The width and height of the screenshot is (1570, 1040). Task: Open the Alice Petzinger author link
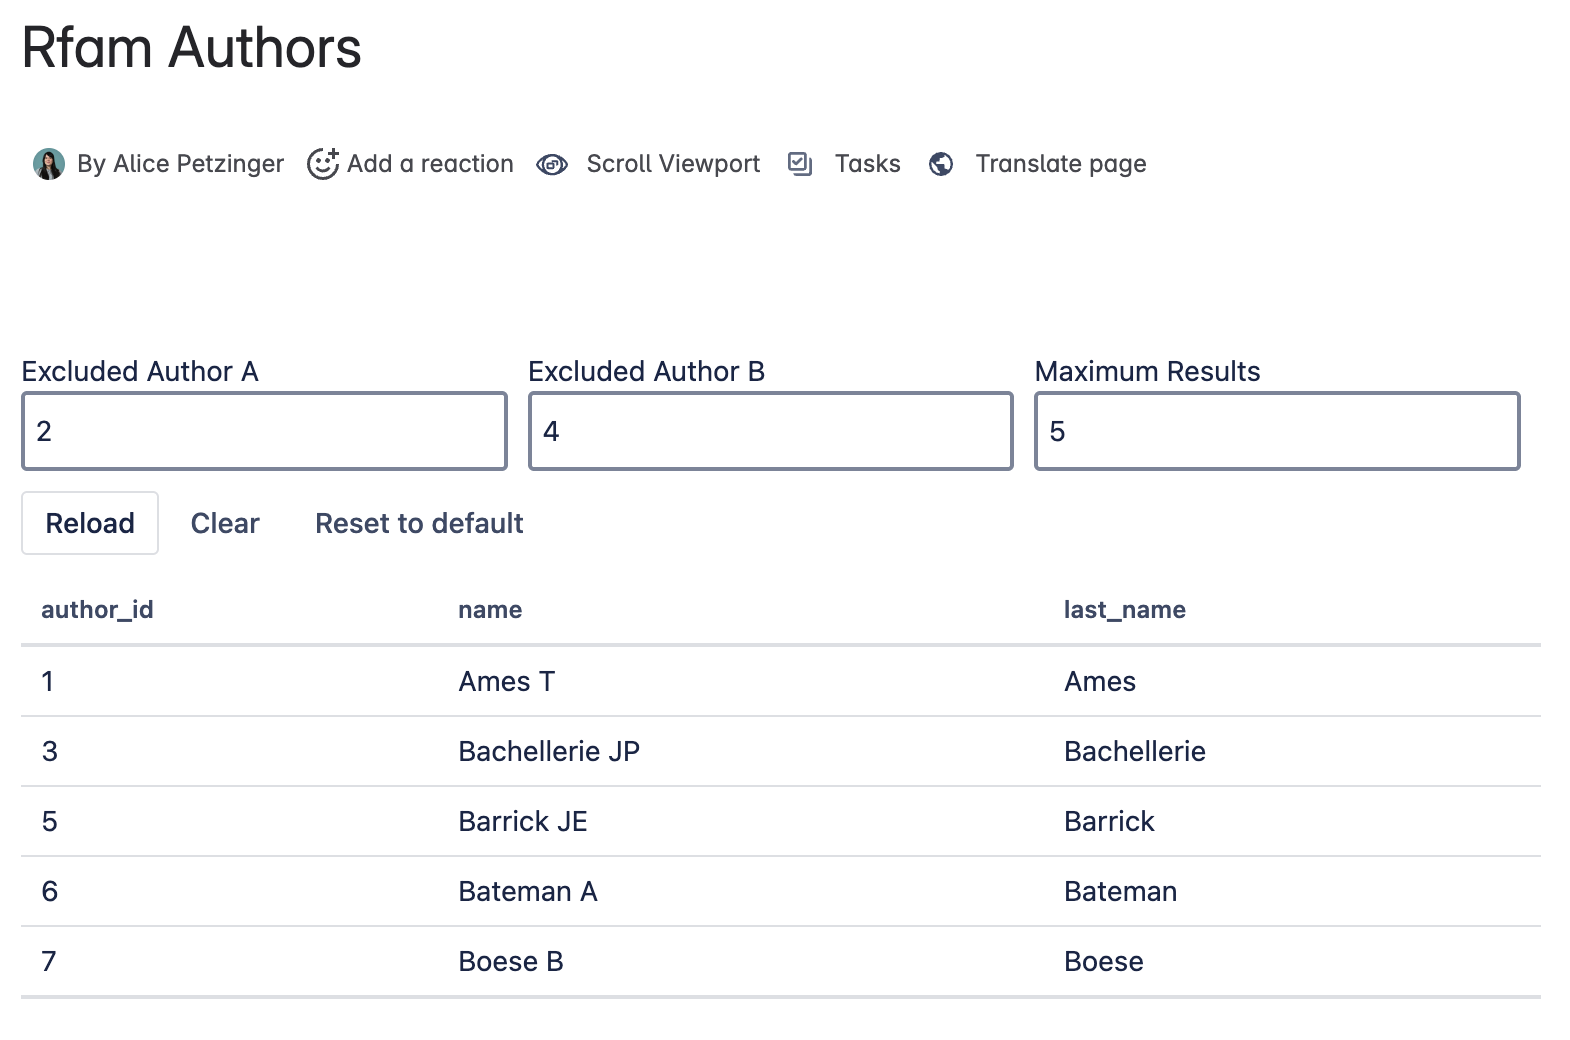coord(198,164)
